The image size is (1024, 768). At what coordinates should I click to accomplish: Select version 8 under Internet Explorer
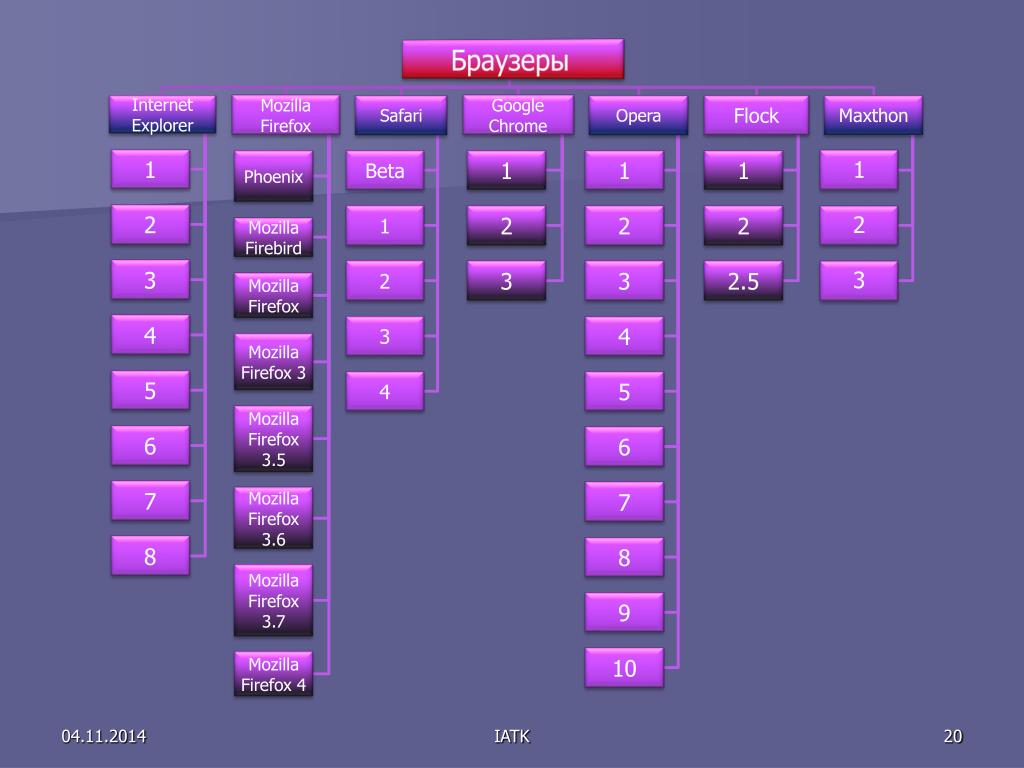150,556
